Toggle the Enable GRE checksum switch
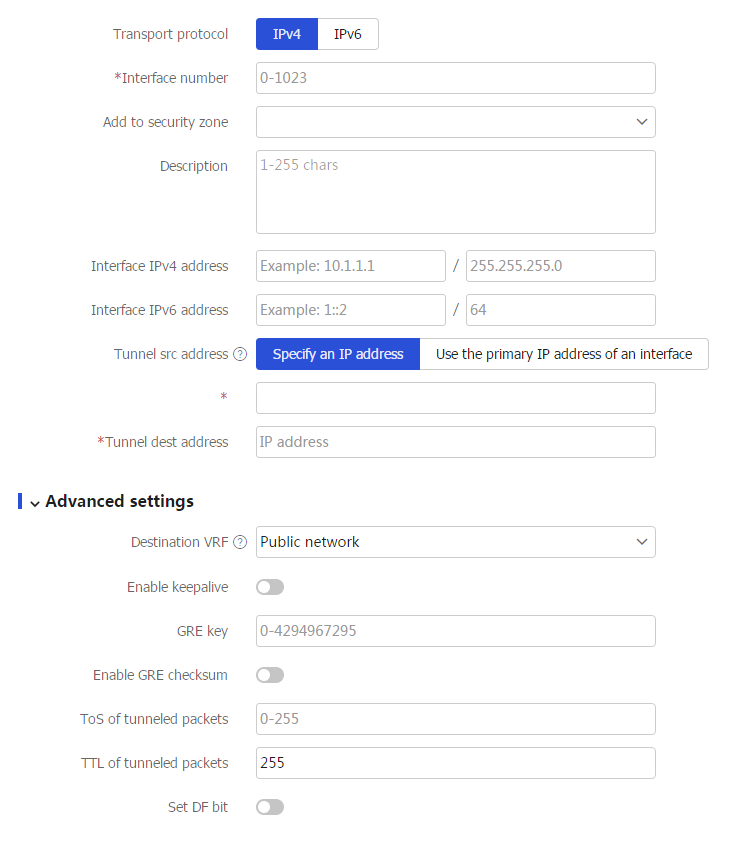749x866 pixels. (x=270, y=675)
